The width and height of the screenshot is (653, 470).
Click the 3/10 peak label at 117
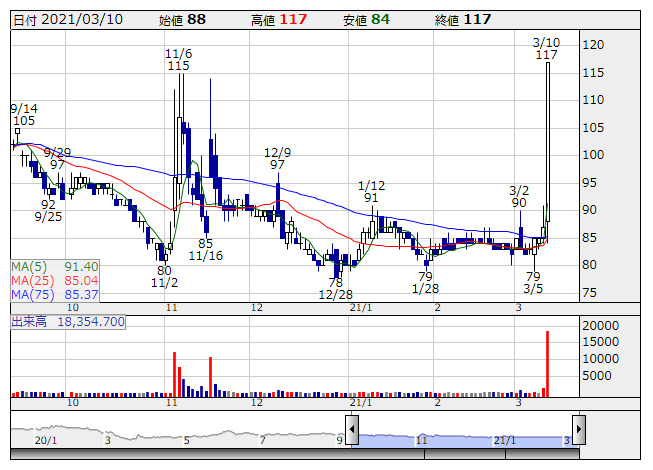545,49
